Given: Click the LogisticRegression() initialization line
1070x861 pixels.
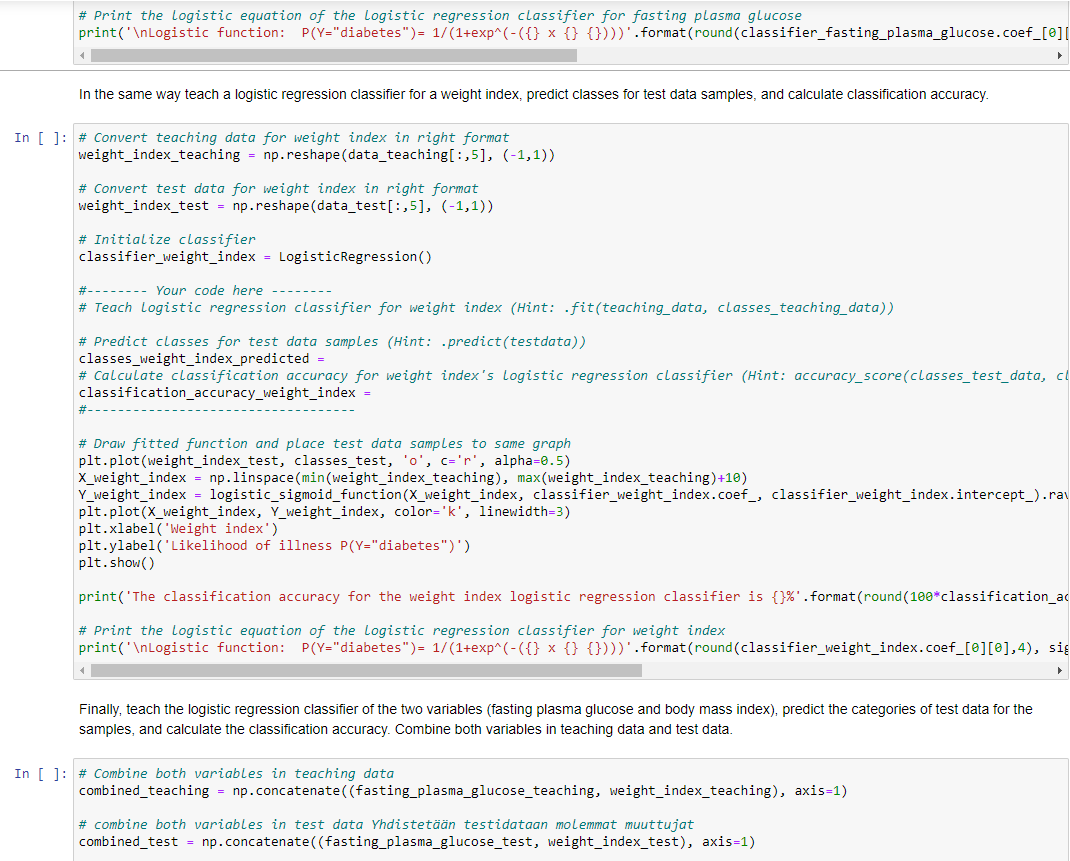Looking at the screenshot, I should coord(255,256).
